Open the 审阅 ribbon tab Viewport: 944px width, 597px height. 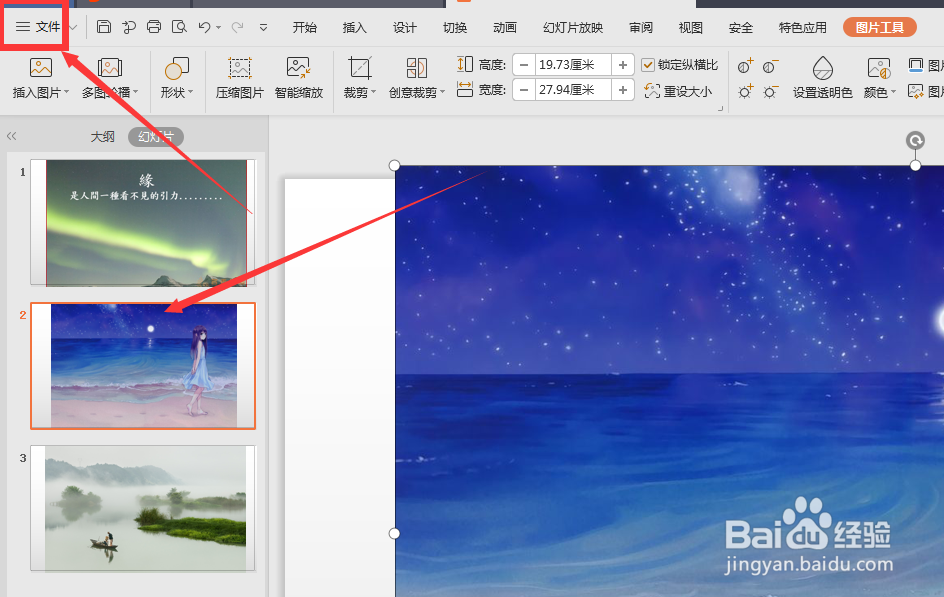pos(641,28)
